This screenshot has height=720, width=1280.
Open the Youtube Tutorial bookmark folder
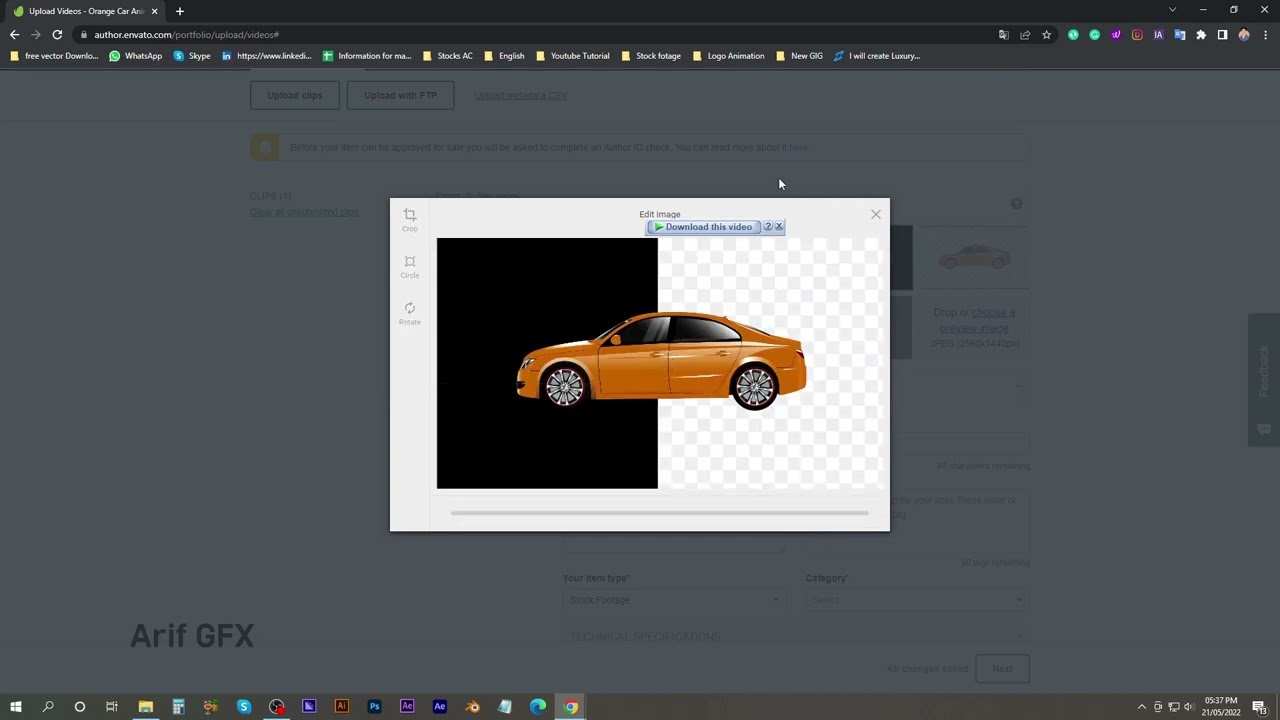click(573, 56)
